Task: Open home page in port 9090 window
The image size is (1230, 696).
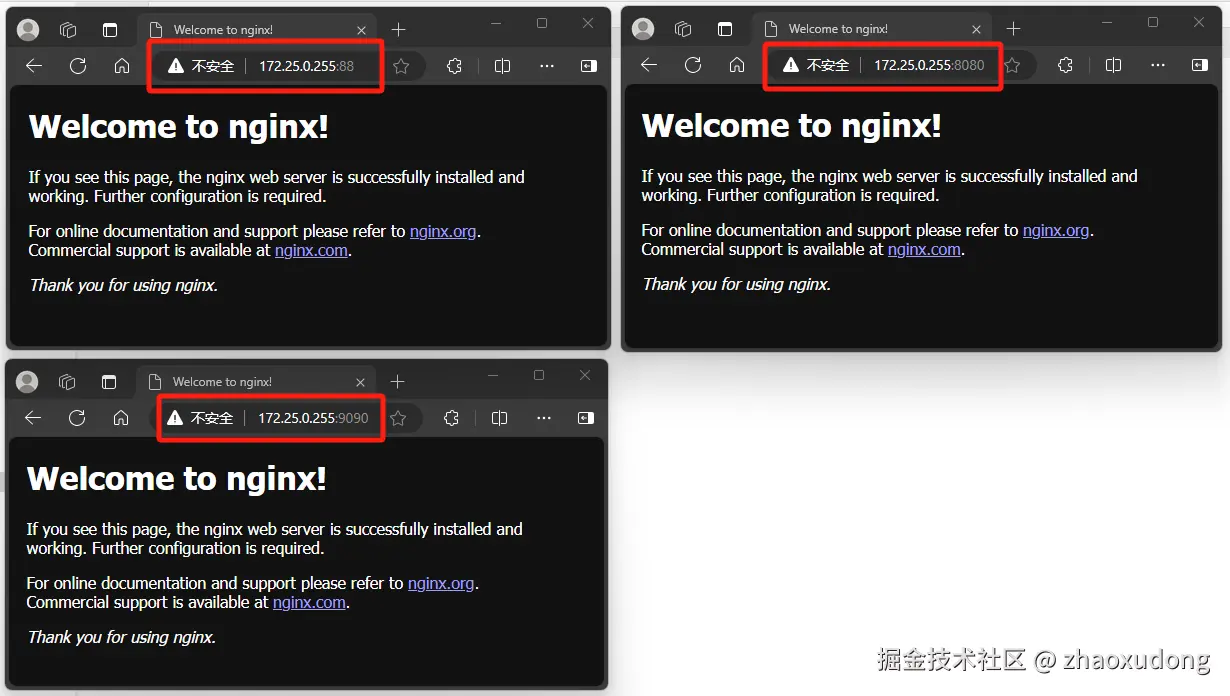Action: 121,418
